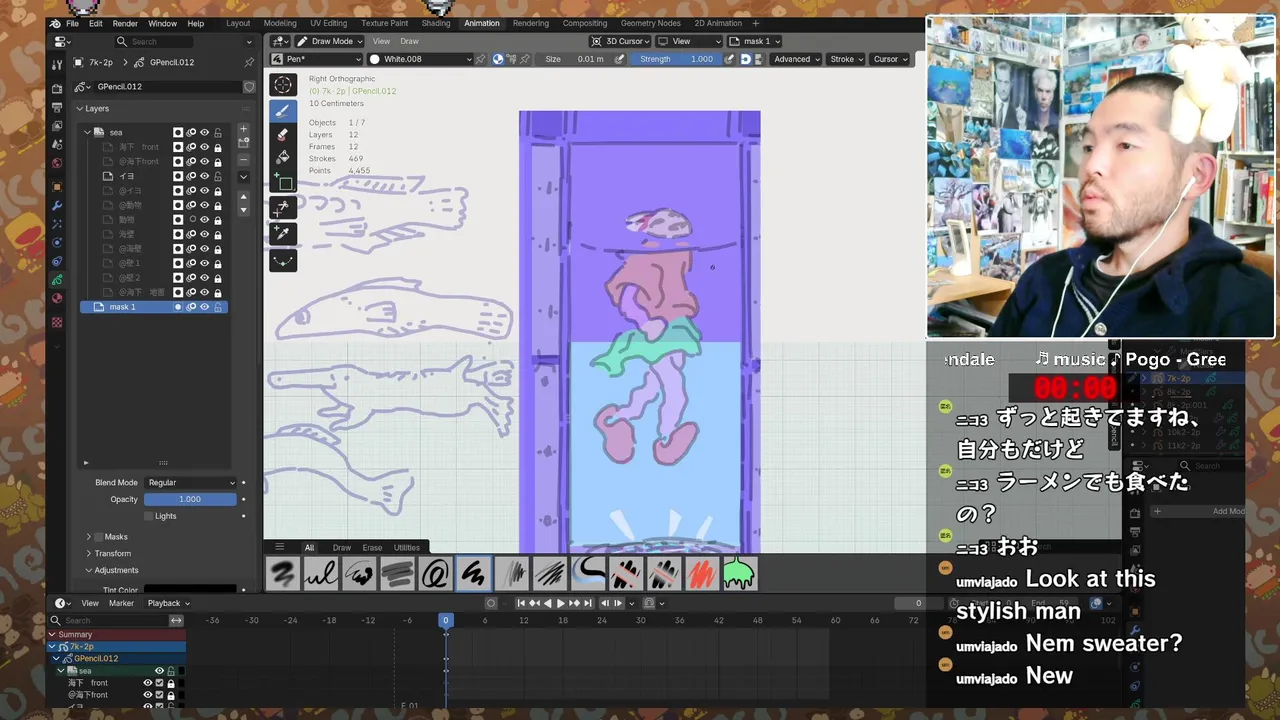Select the Box primitive tool
1280x720 pixels.
click(283, 182)
